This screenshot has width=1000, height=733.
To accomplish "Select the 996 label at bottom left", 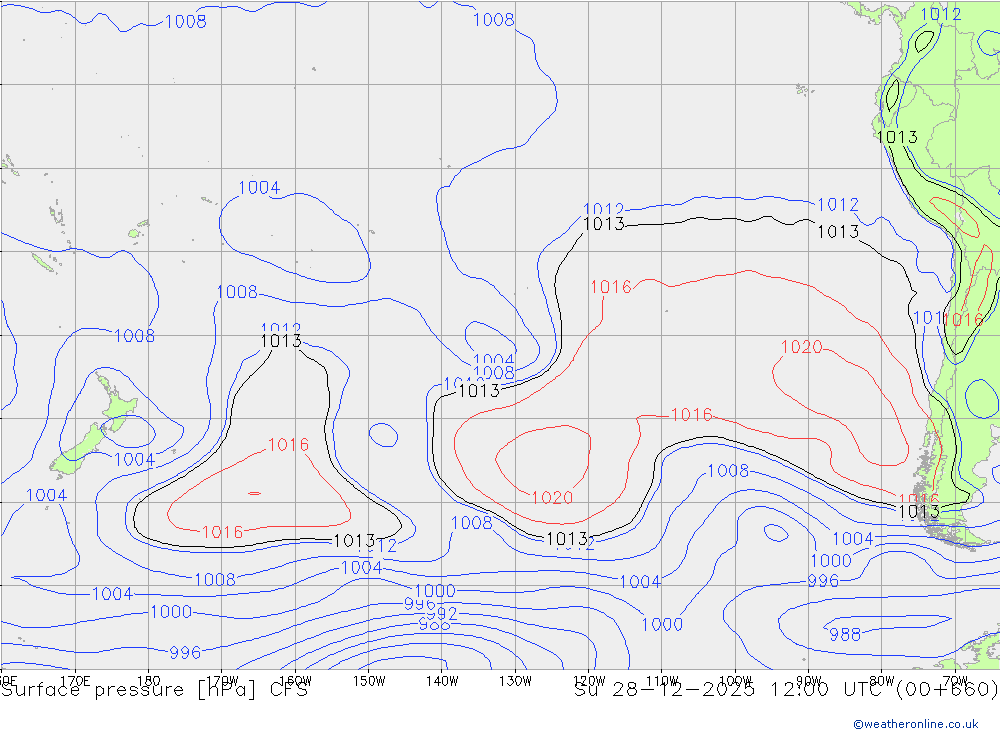I will click(185, 653).
